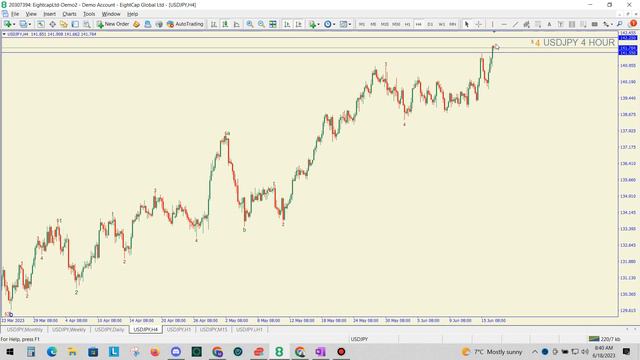Open the red notification icon

coord(633,24)
